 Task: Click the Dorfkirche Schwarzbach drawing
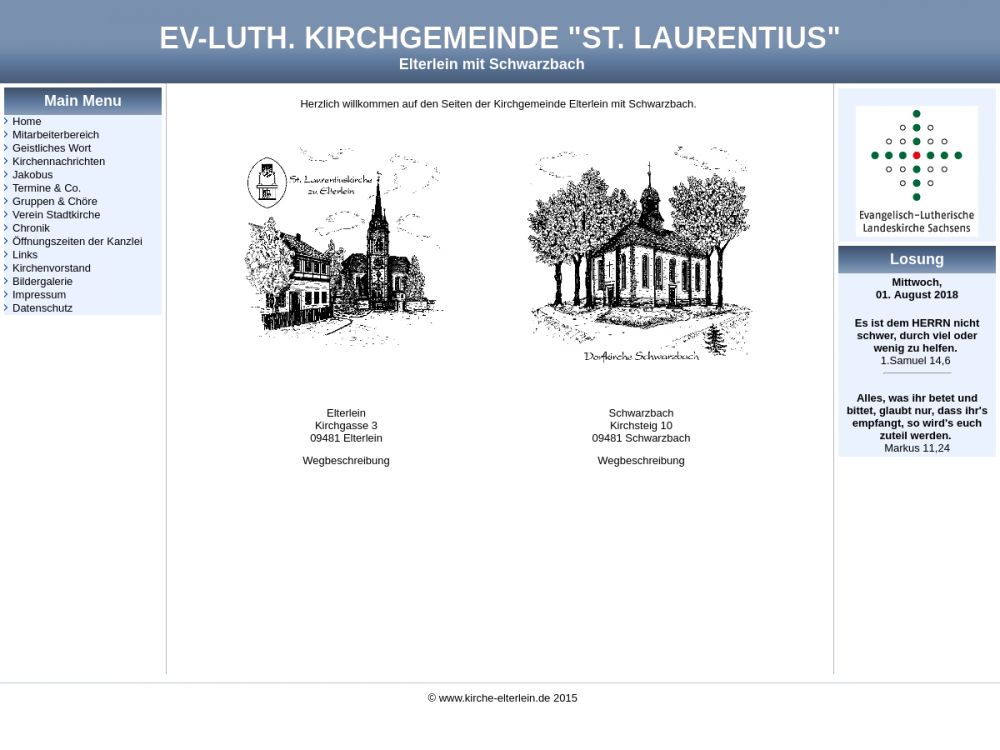[640, 255]
